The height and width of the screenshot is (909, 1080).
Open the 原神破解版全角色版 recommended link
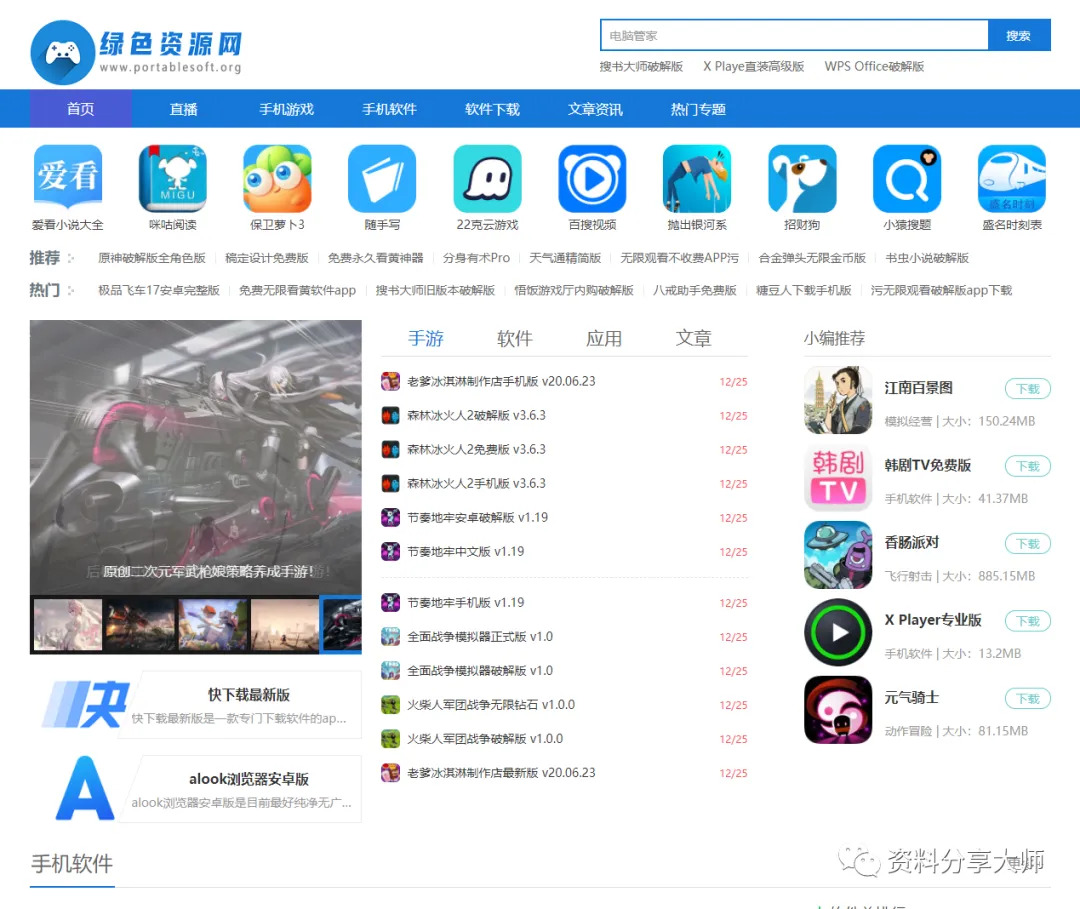coord(152,258)
